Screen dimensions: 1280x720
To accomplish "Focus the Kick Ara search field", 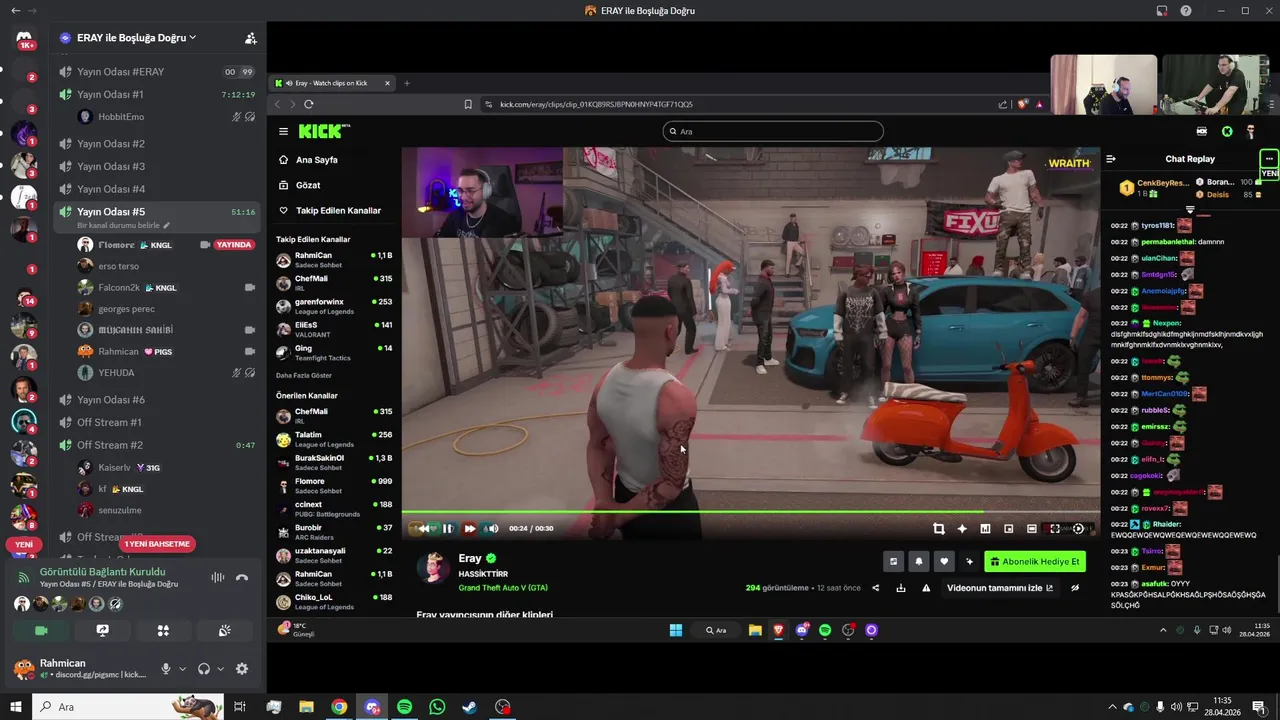I will click(773, 131).
